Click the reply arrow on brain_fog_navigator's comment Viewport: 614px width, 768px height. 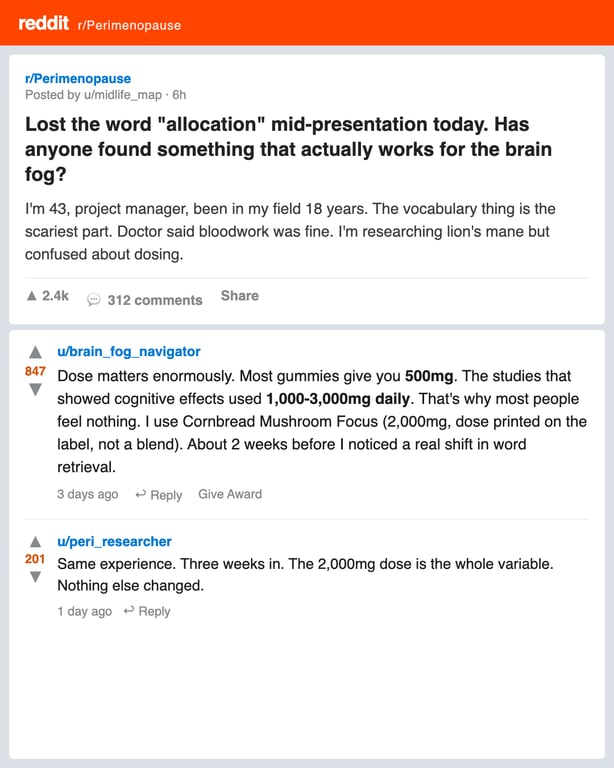coord(141,494)
